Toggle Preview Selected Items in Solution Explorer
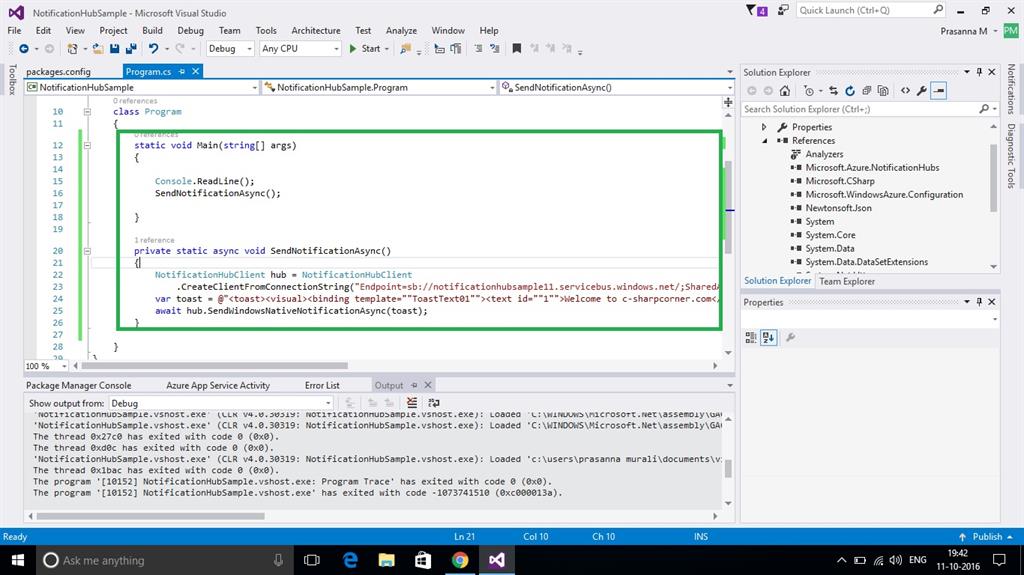1024x575 pixels. pos(939,90)
